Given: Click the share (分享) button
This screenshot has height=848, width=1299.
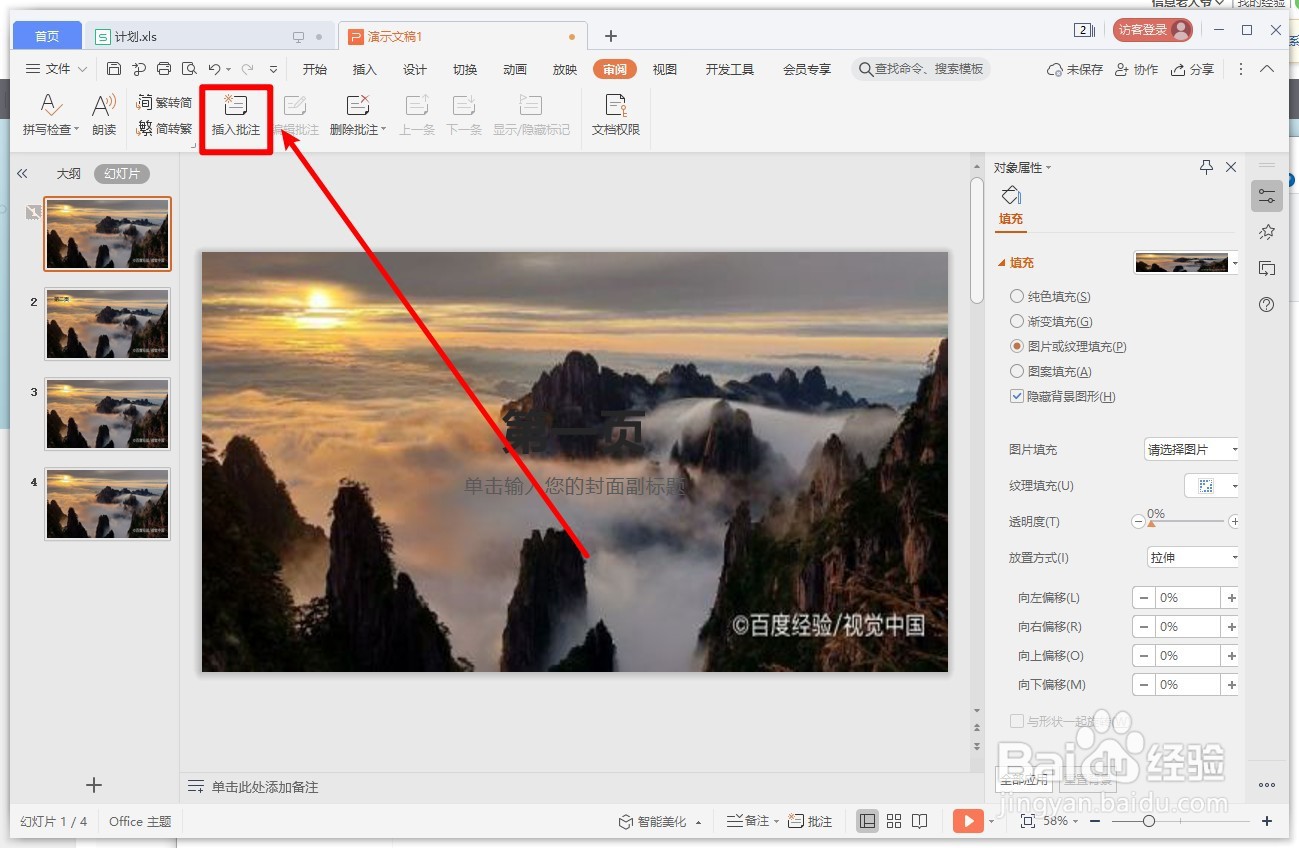Looking at the screenshot, I should pos(1193,69).
